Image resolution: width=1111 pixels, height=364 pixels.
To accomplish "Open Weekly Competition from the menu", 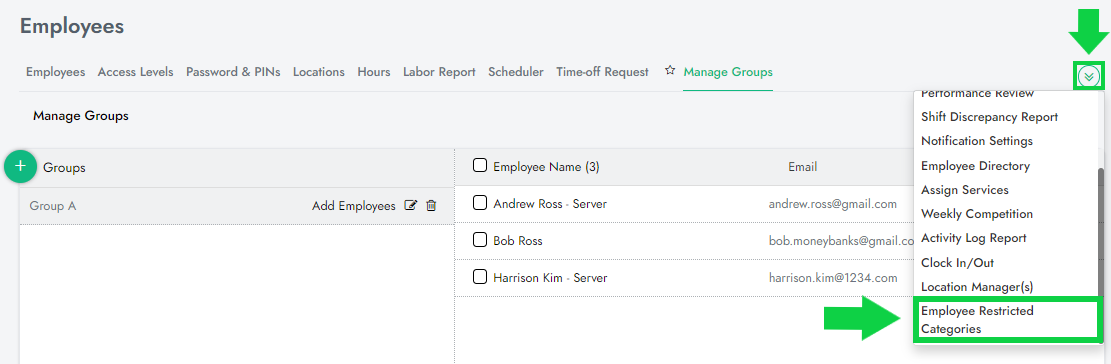I will (976, 214).
